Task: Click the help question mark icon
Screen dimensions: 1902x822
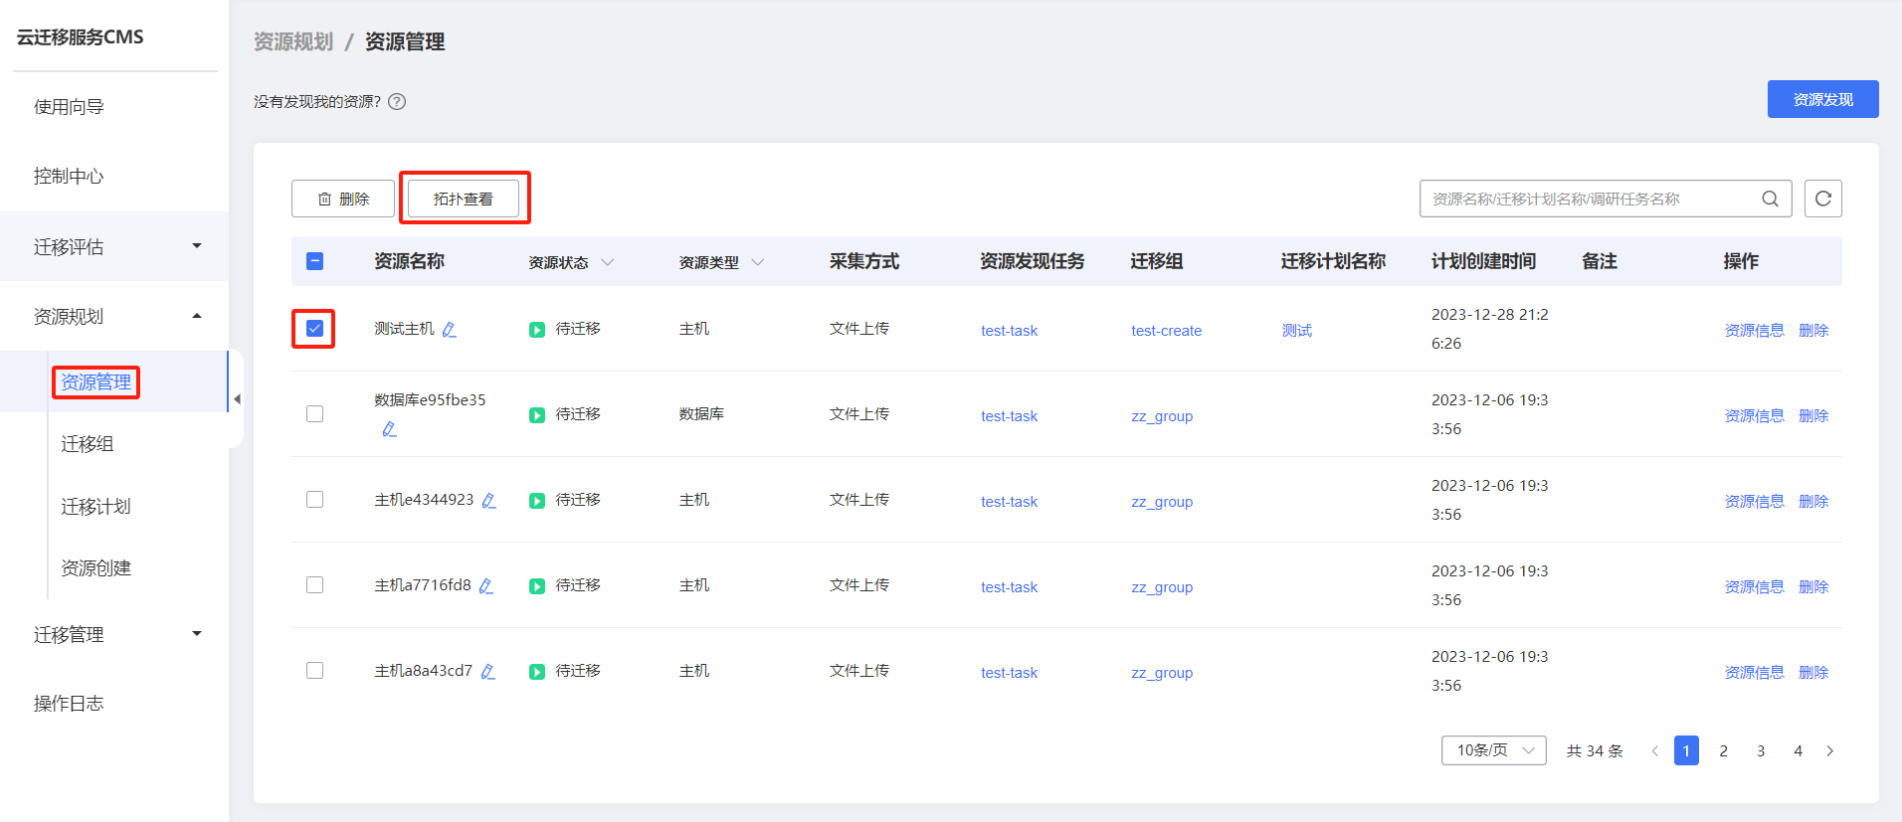Action: click(397, 101)
